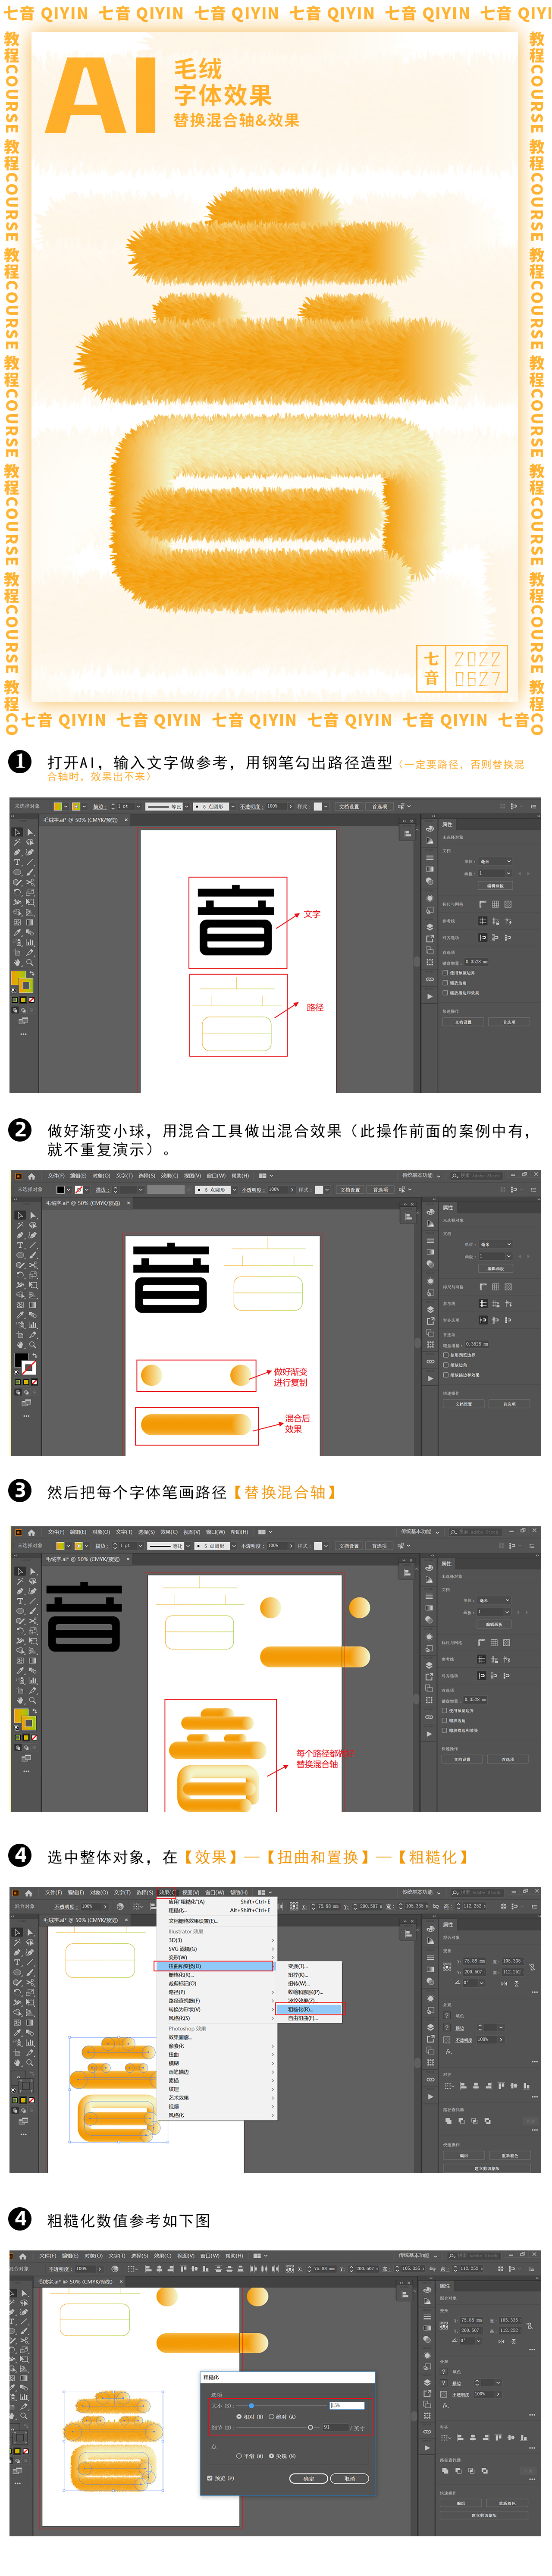Select the Hand tool in step 1 toolbar
This screenshot has height=2576, width=552.
17,962
